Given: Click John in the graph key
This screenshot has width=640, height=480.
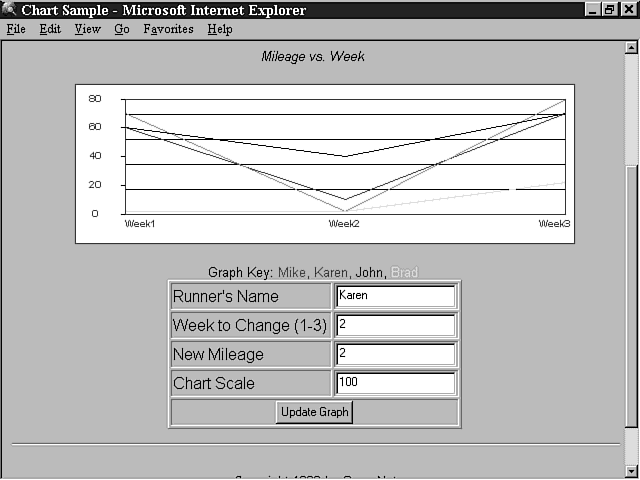Looking at the screenshot, I should pyautogui.click(x=370, y=272).
